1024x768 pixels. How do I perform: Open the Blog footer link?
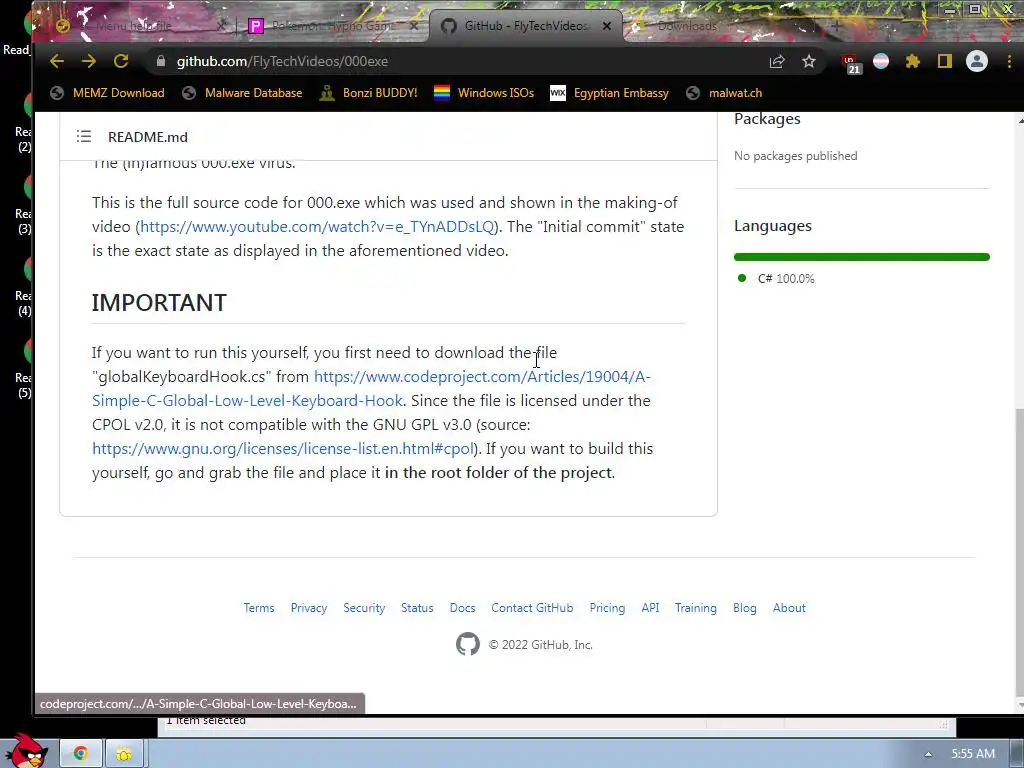click(x=744, y=608)
